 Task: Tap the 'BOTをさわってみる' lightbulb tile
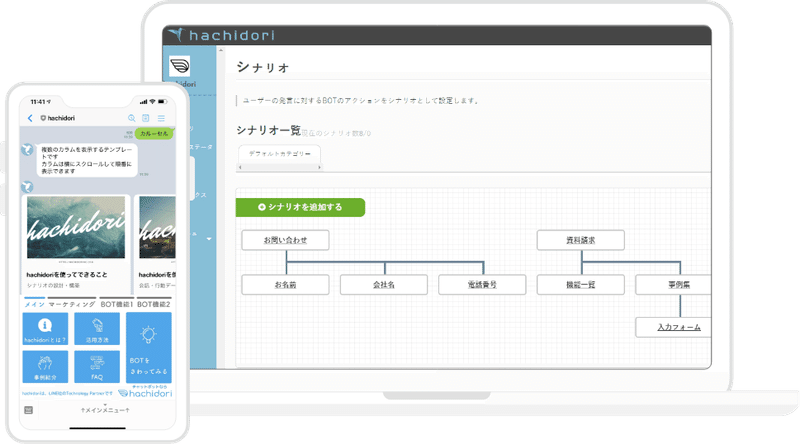point(148,348)
